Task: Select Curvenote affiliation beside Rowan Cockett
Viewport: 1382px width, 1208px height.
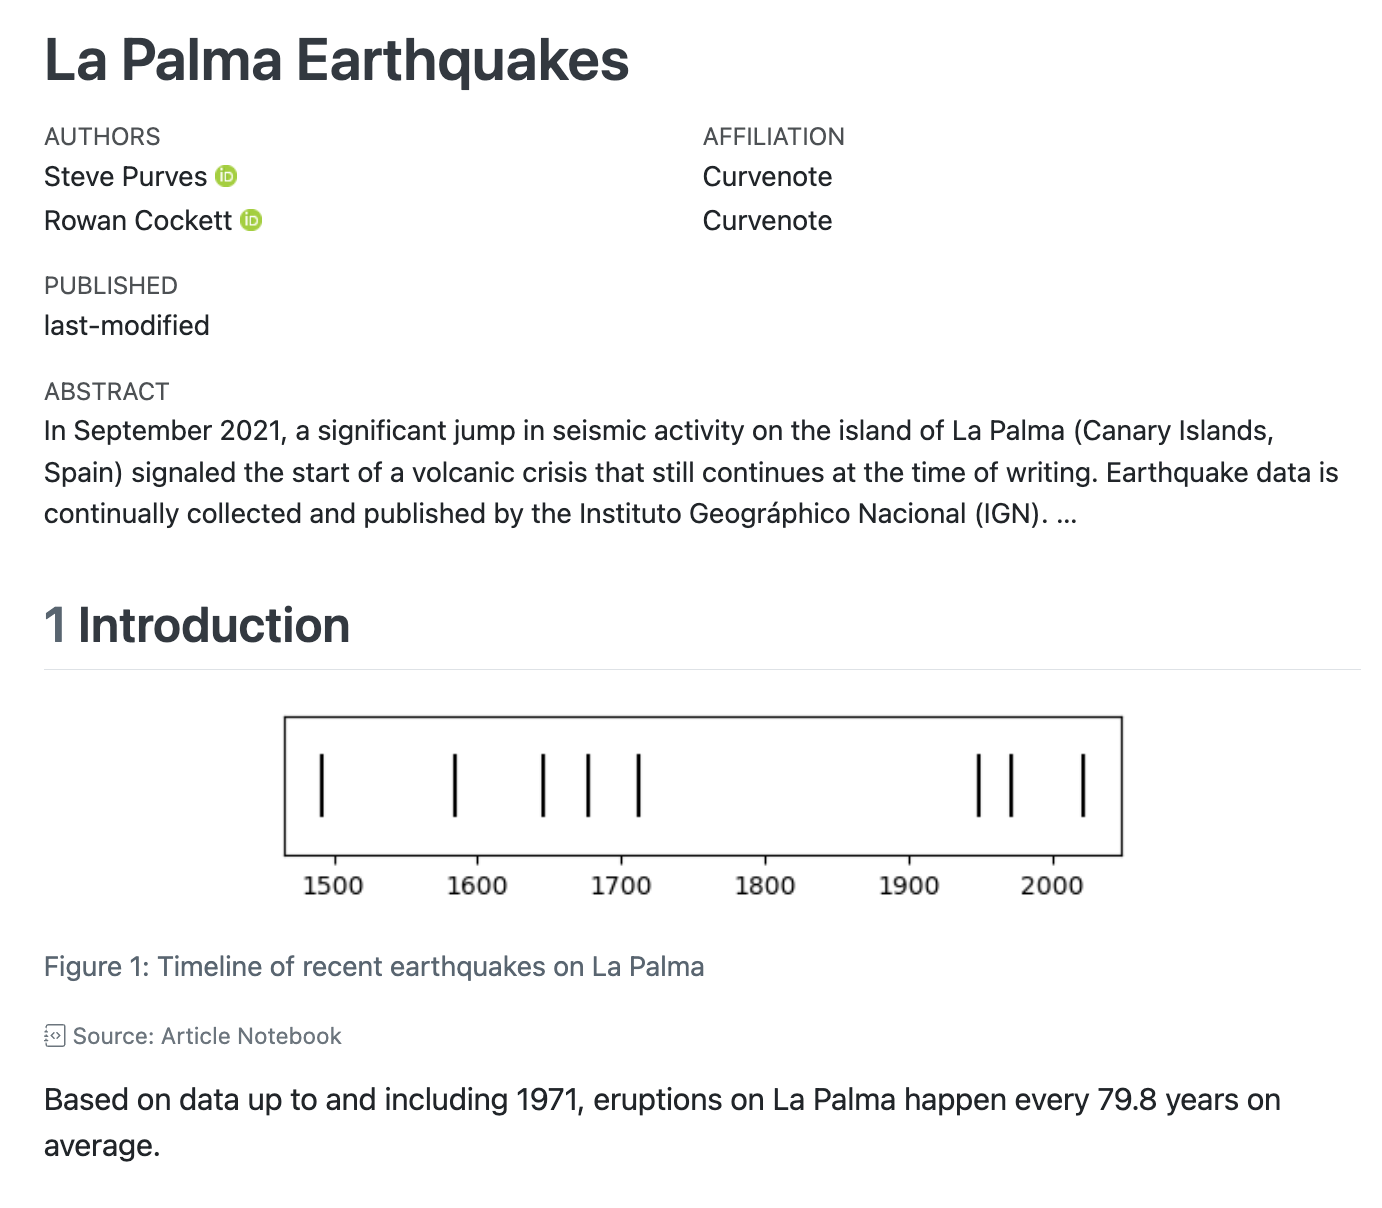Action: click(767, 221)
